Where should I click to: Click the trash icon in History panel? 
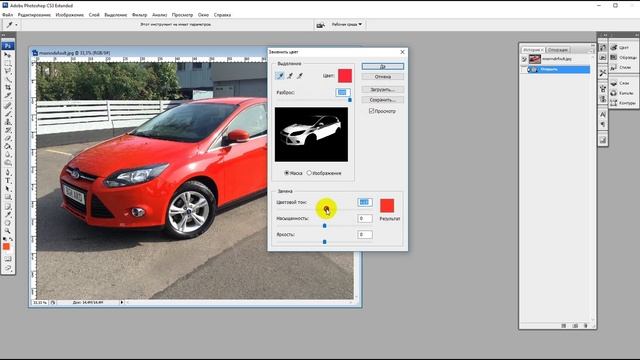(x=585, y=326)
